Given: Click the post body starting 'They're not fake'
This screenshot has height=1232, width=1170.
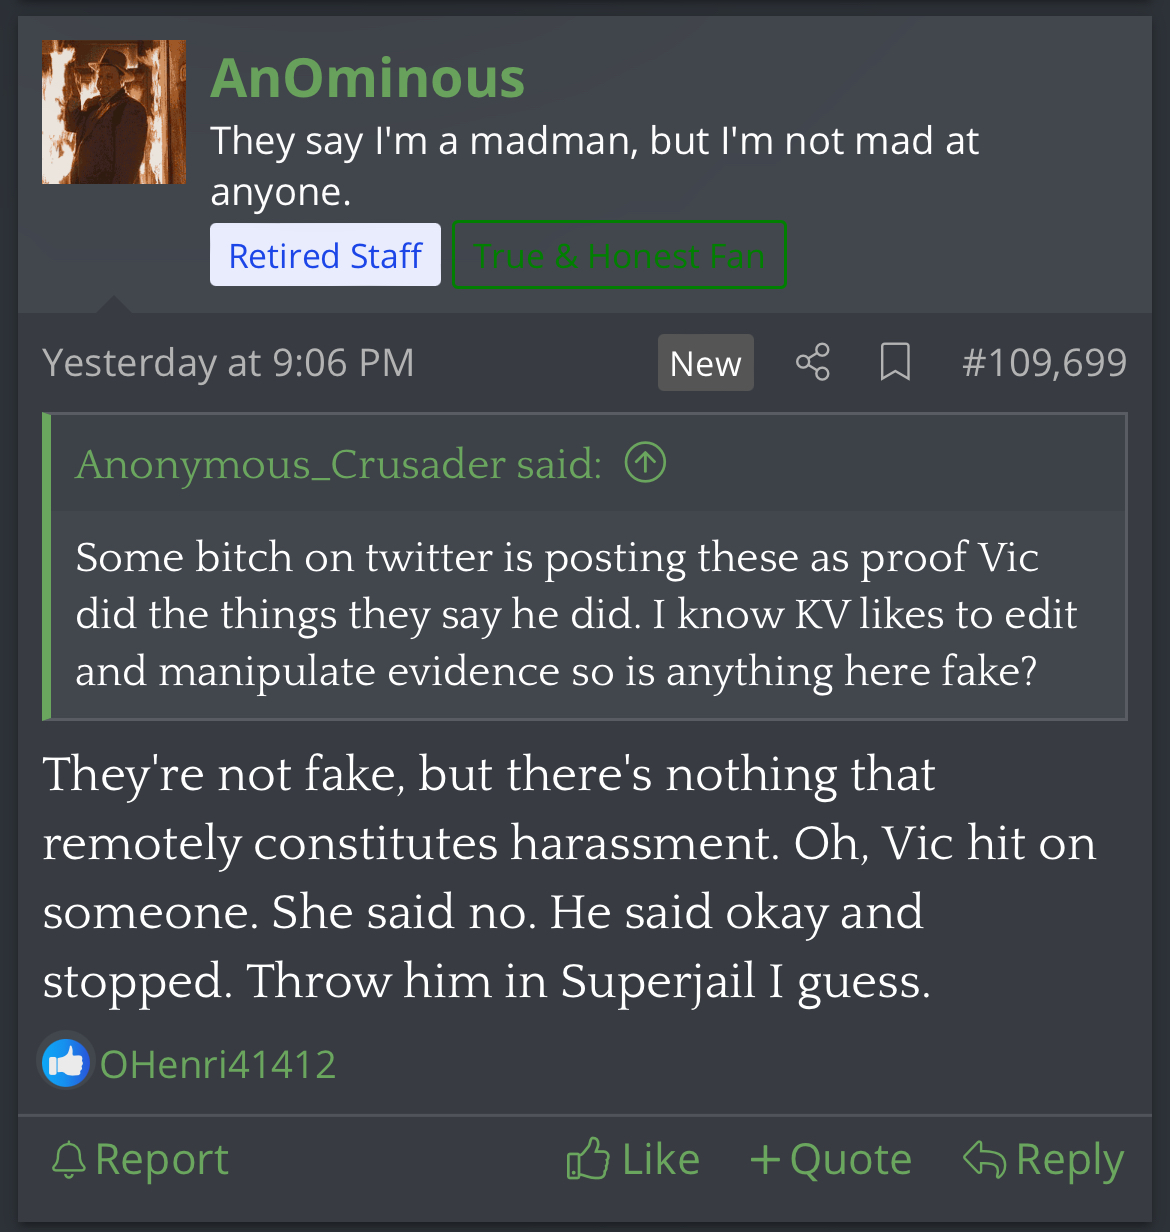Looking at the screenshot, I should 568,876.
